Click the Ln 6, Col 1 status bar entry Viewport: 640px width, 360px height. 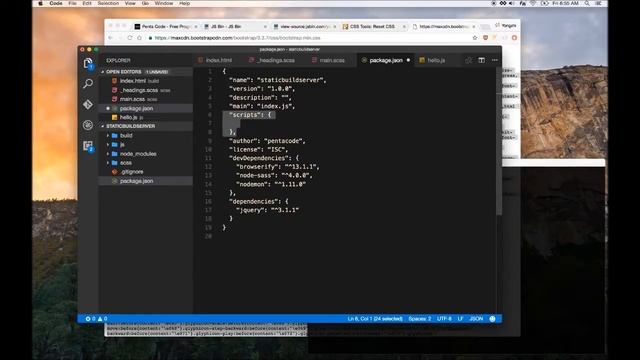375,319
